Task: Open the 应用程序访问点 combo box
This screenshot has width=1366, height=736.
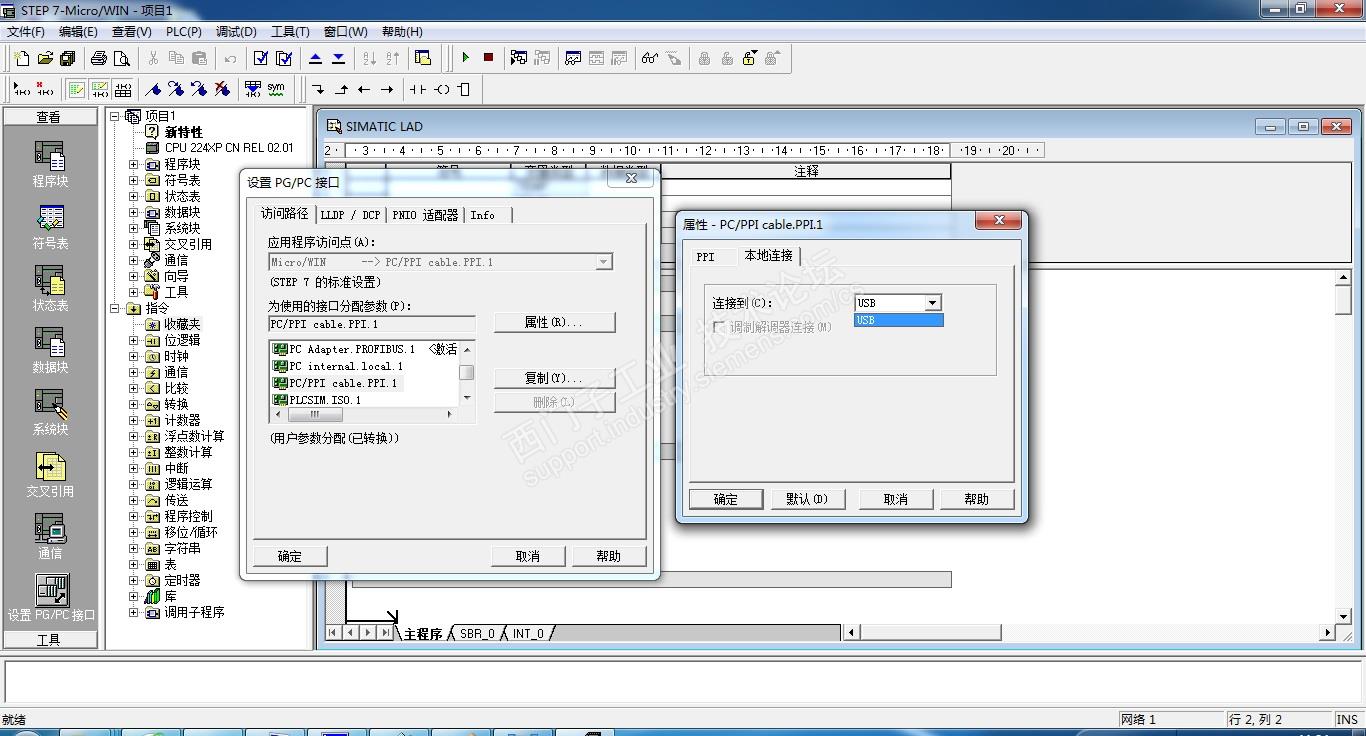Action: 441,262
